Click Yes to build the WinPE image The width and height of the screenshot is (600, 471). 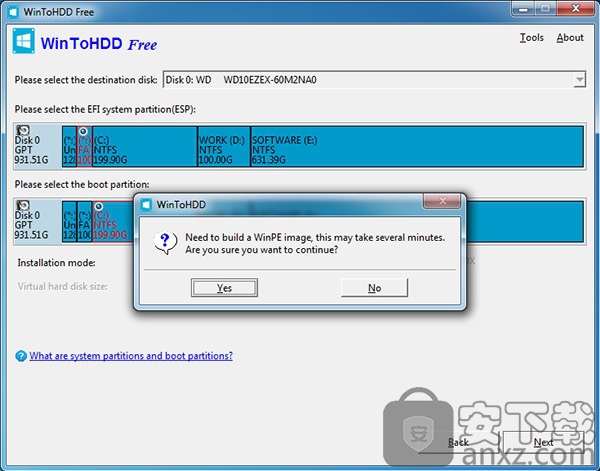pos(224,288)
